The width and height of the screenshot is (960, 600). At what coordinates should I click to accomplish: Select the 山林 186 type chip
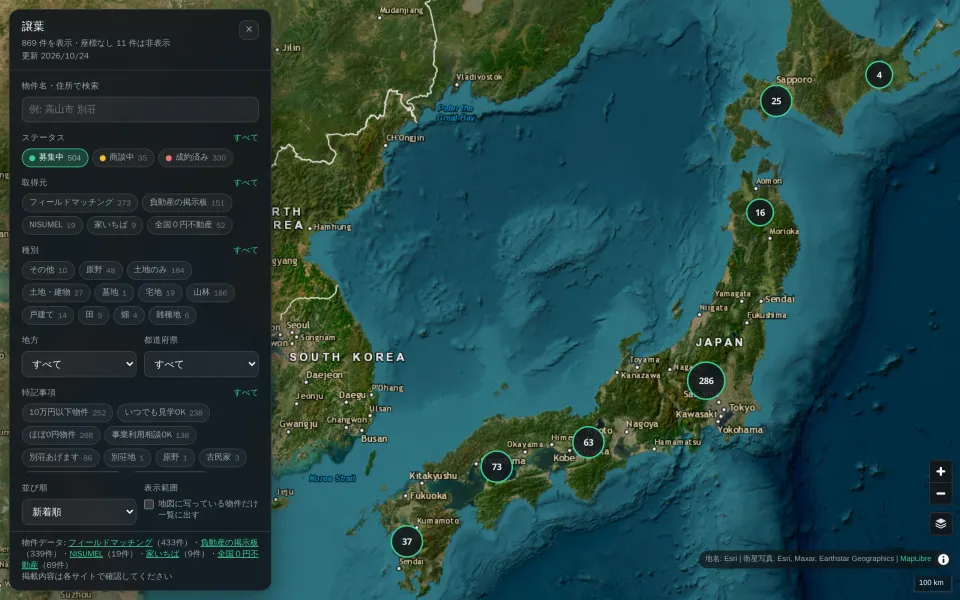pyautogui.click(x=210, y=293)
